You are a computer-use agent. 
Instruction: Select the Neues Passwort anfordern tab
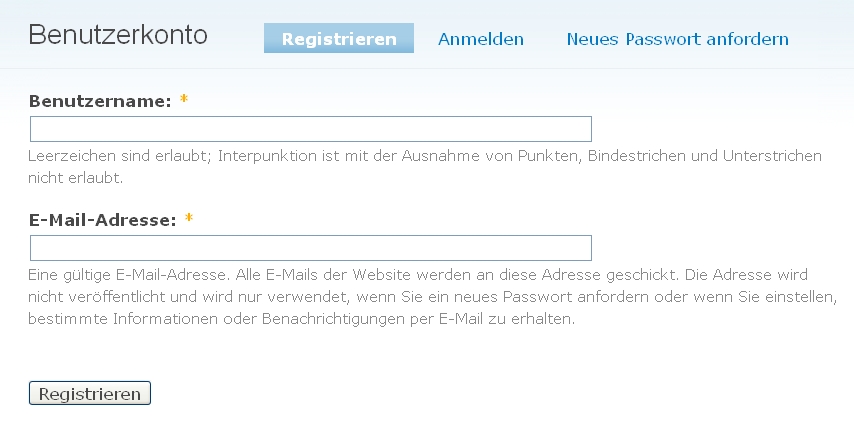(677, 39)
